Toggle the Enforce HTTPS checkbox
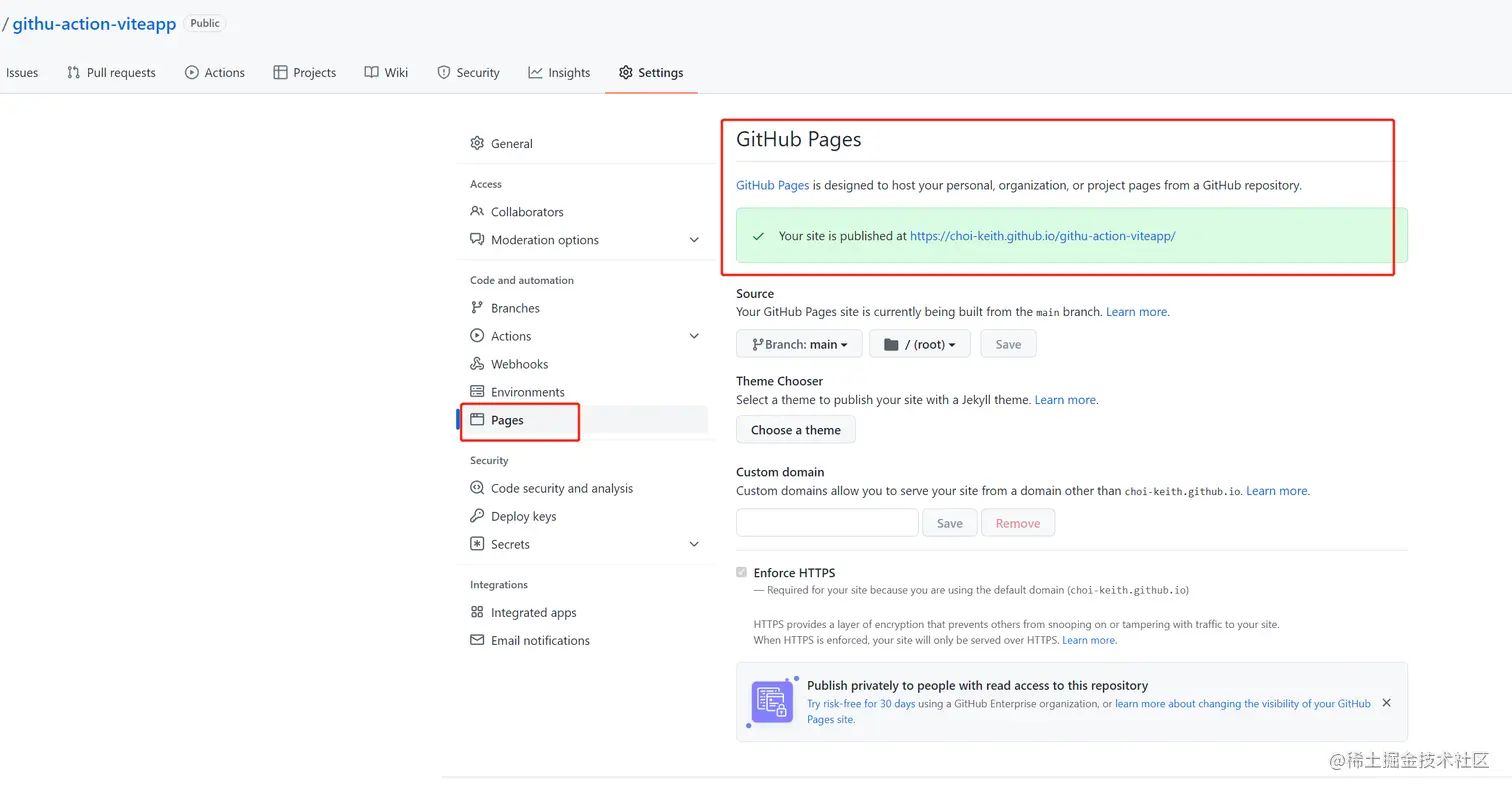1512x793 pixels. coord(741,572)
